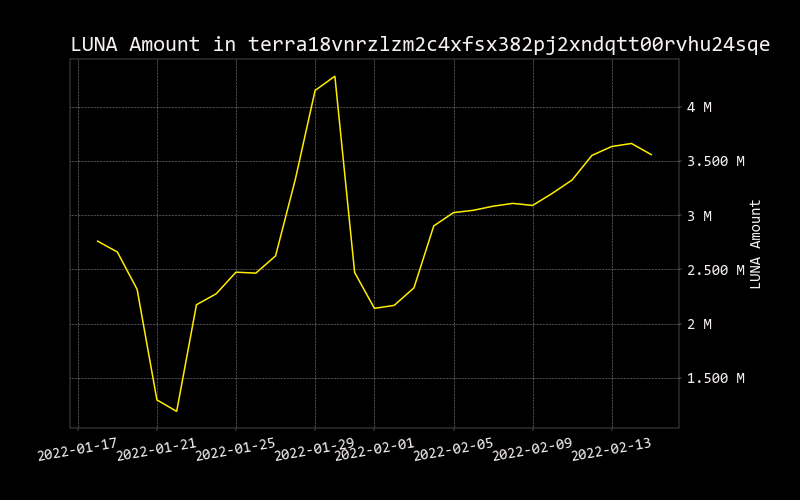The height and width of the screenshot is (500, 800).
Task: Click the '2022-01-17' date label
Action: click(x=78, y=449)
